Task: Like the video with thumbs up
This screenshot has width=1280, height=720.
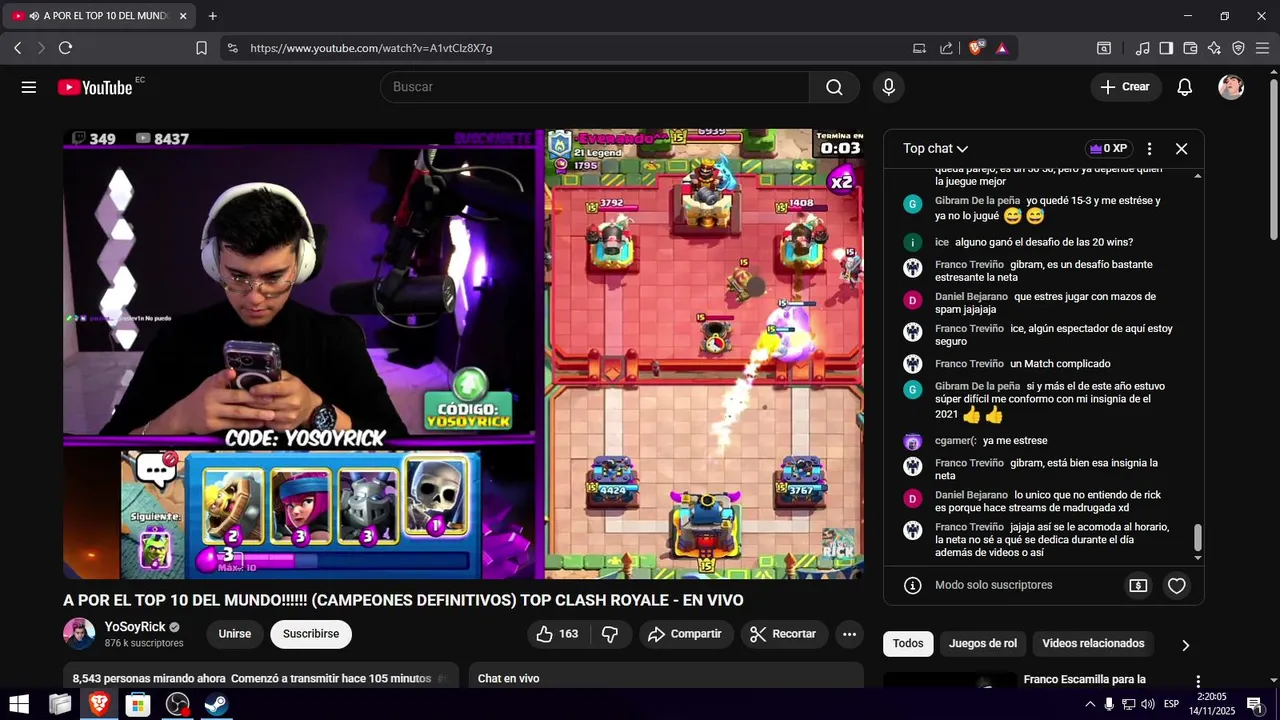Action: point(557,634)
